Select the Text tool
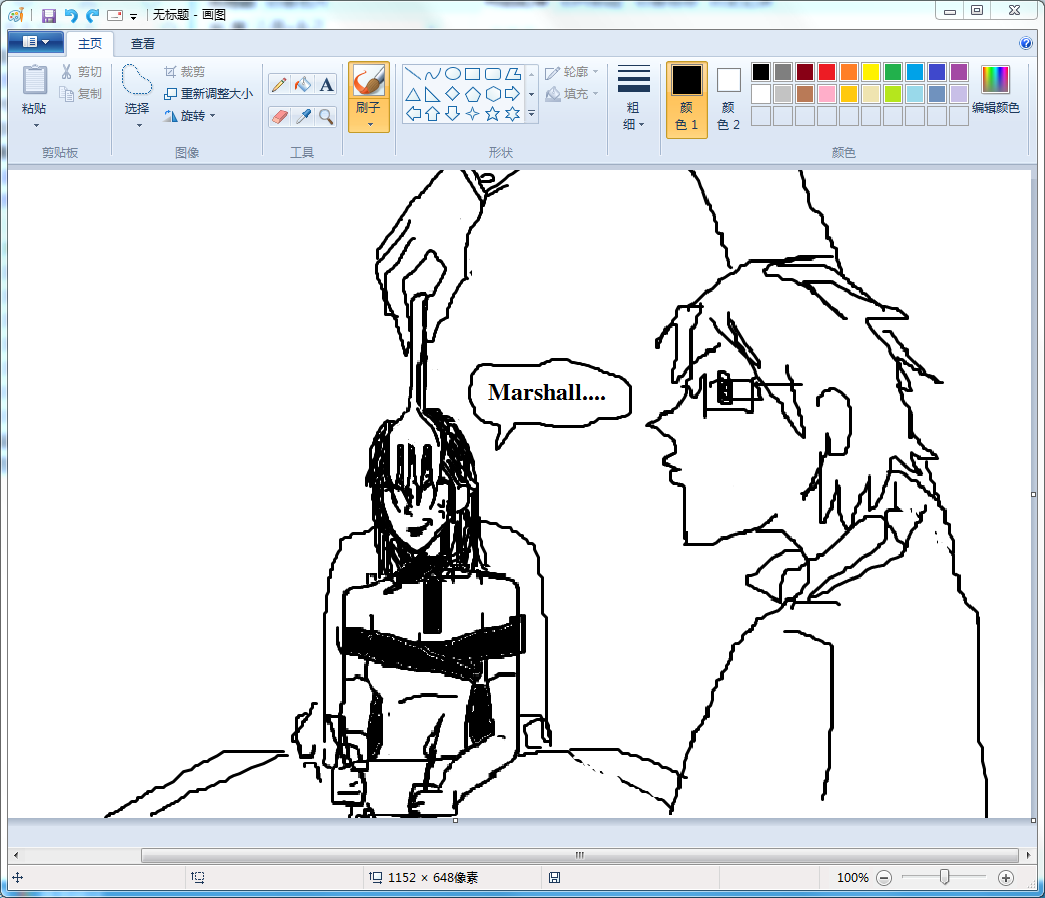Image resolution: width=1045 pixels, height=898 pixels. [326, 85]
